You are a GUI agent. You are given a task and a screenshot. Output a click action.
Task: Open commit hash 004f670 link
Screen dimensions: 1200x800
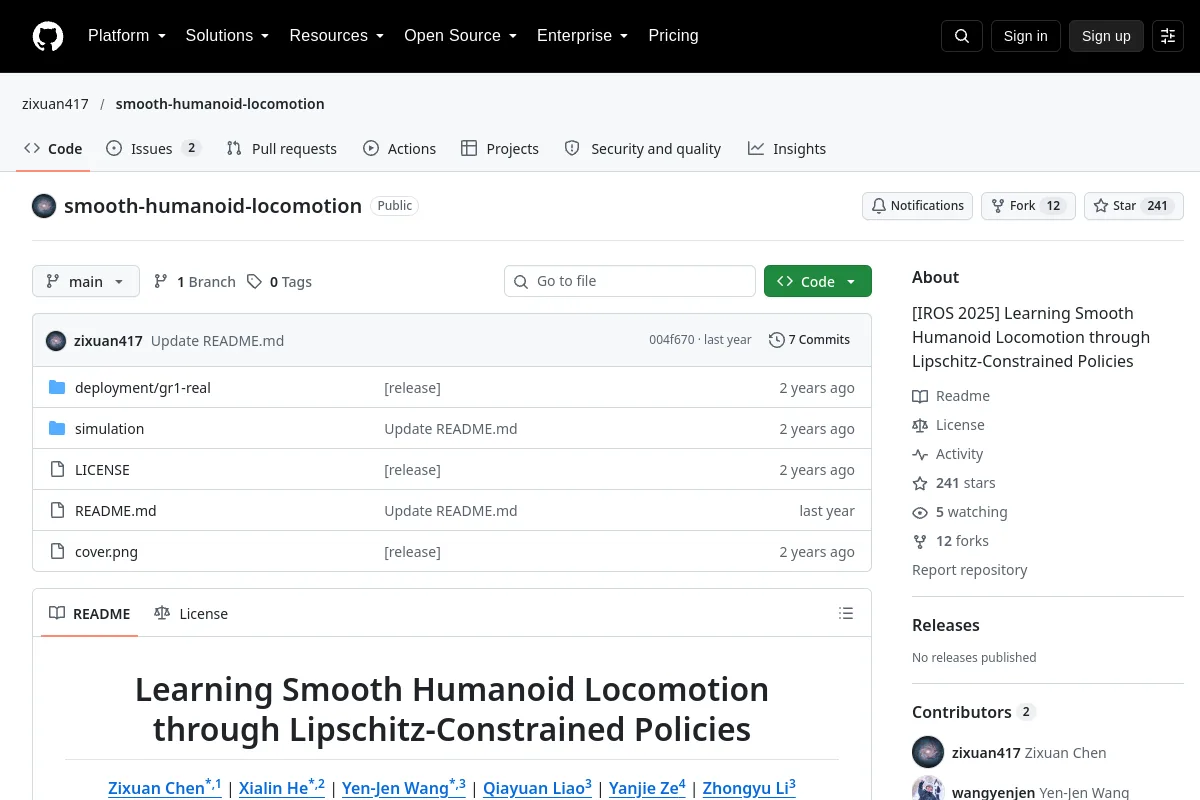point(671,340)
